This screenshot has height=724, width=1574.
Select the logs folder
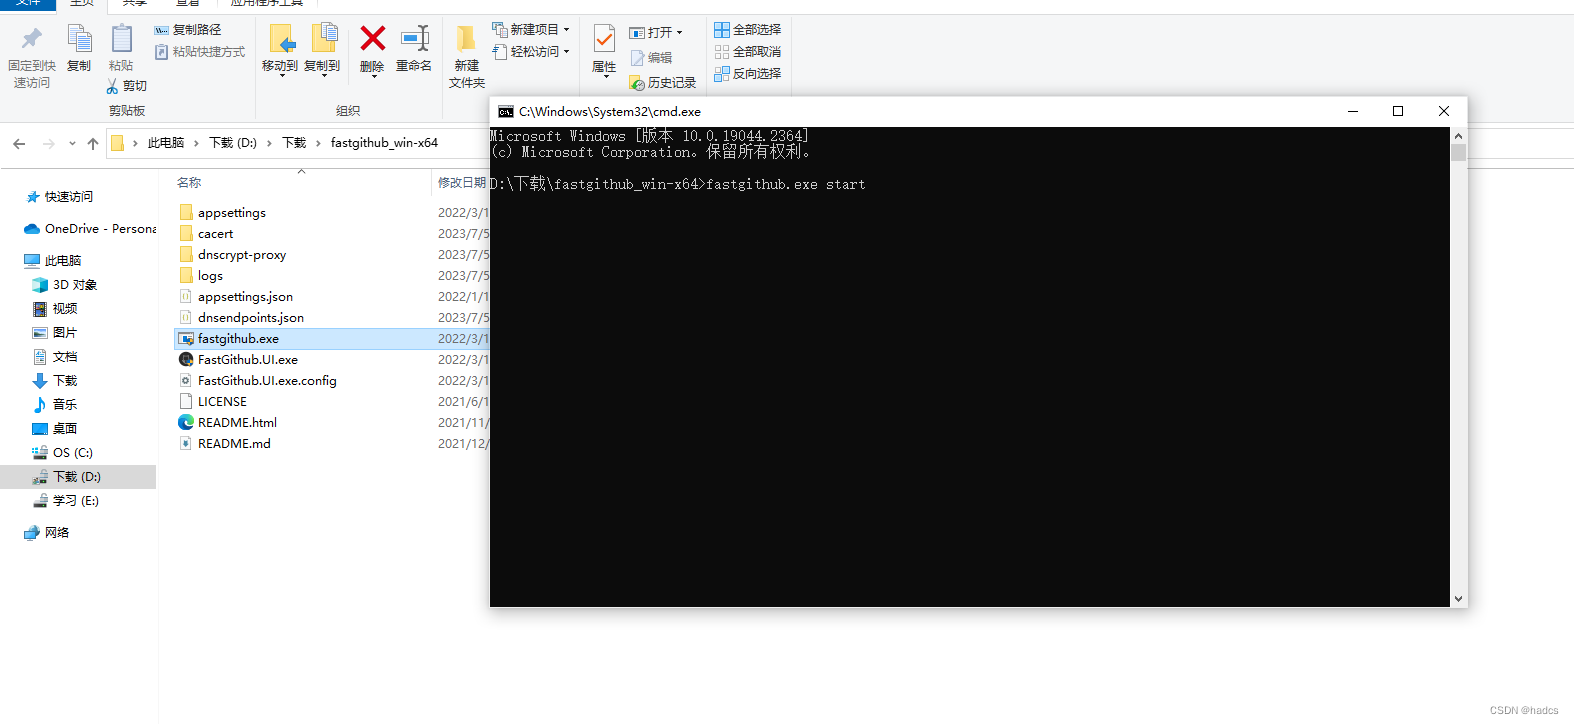point(201,276)
